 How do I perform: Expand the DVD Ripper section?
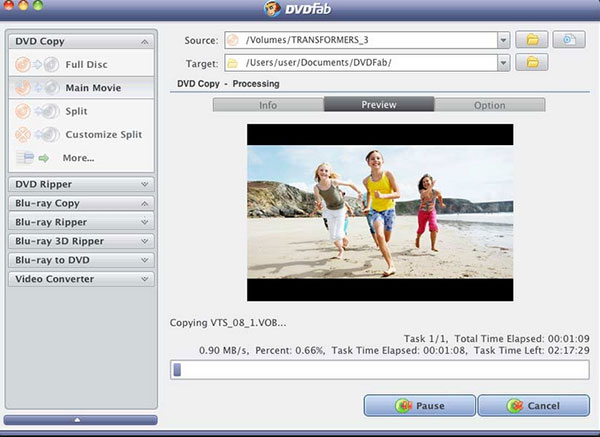(145, 184)
